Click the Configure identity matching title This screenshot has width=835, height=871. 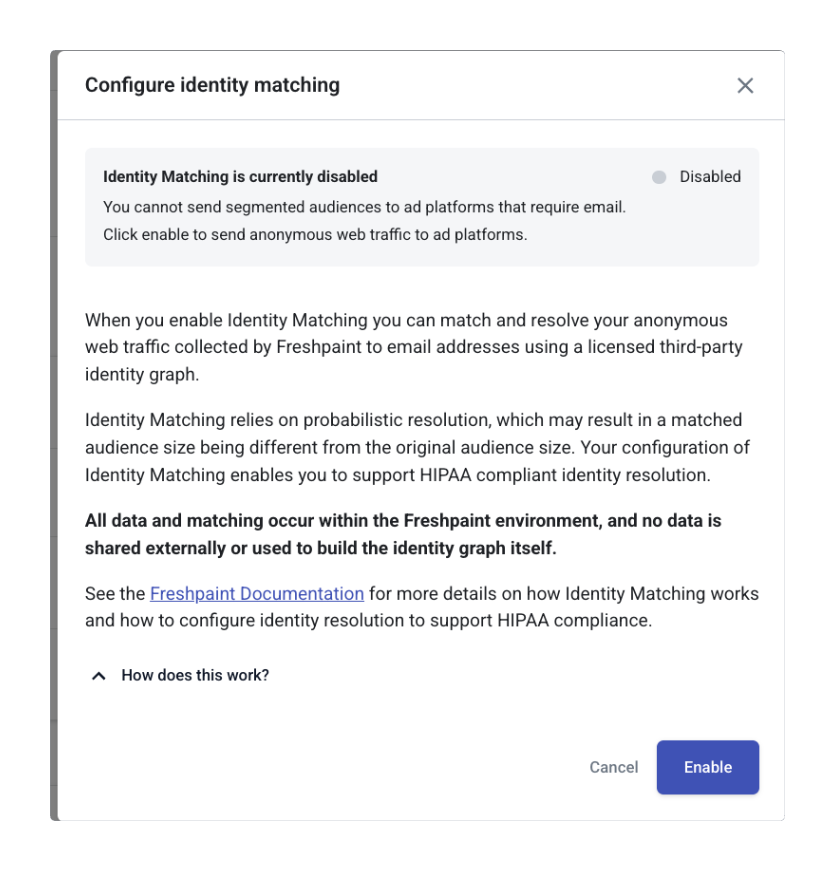(x=212, y=86)
